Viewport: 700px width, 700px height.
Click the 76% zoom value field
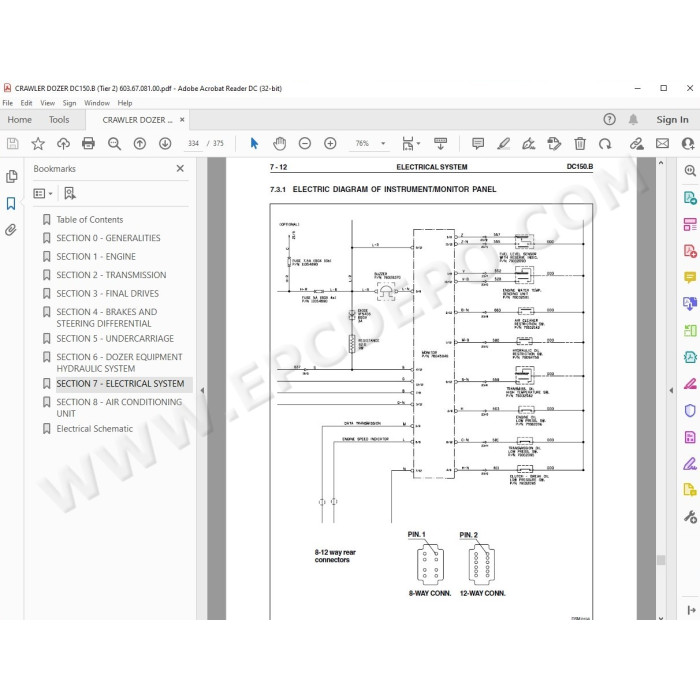tap(362, 143)
